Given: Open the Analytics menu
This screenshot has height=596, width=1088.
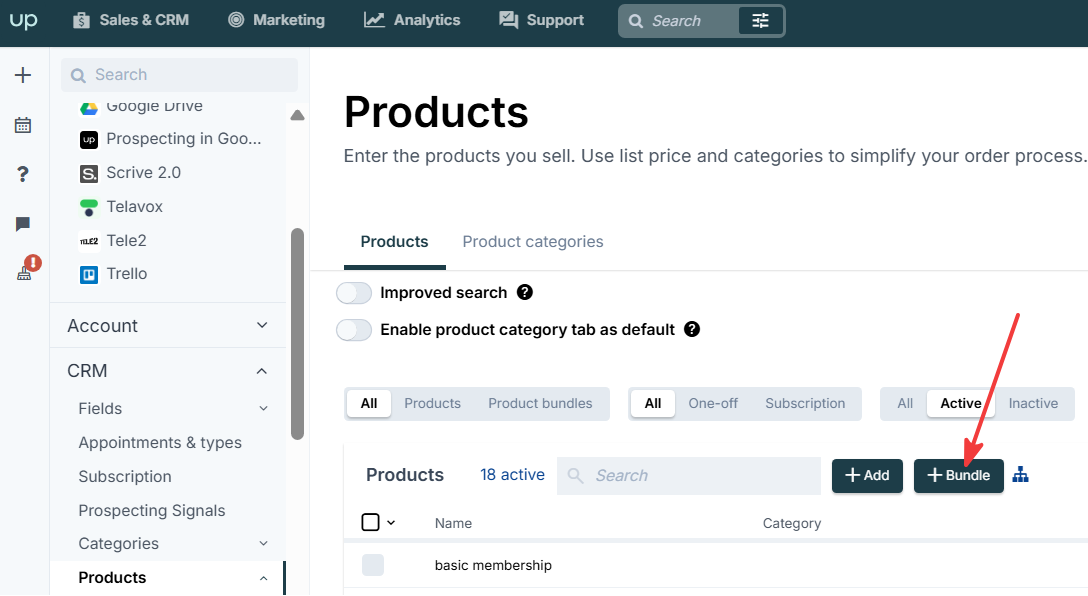Looking at the screenshot, I should (x=412, y=20).
